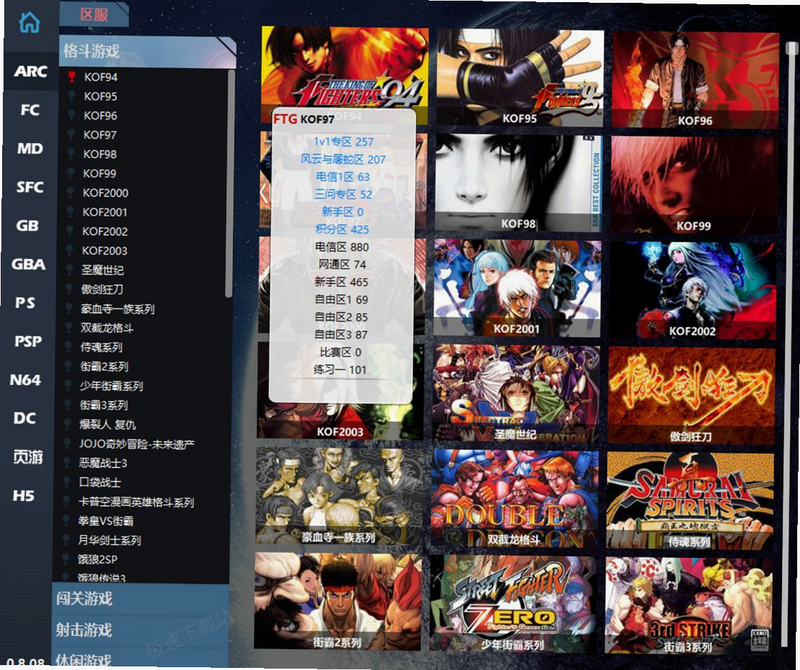Select KOF96 in the game list
Viewport: 800px width, 670px height.
pos(100,115)
